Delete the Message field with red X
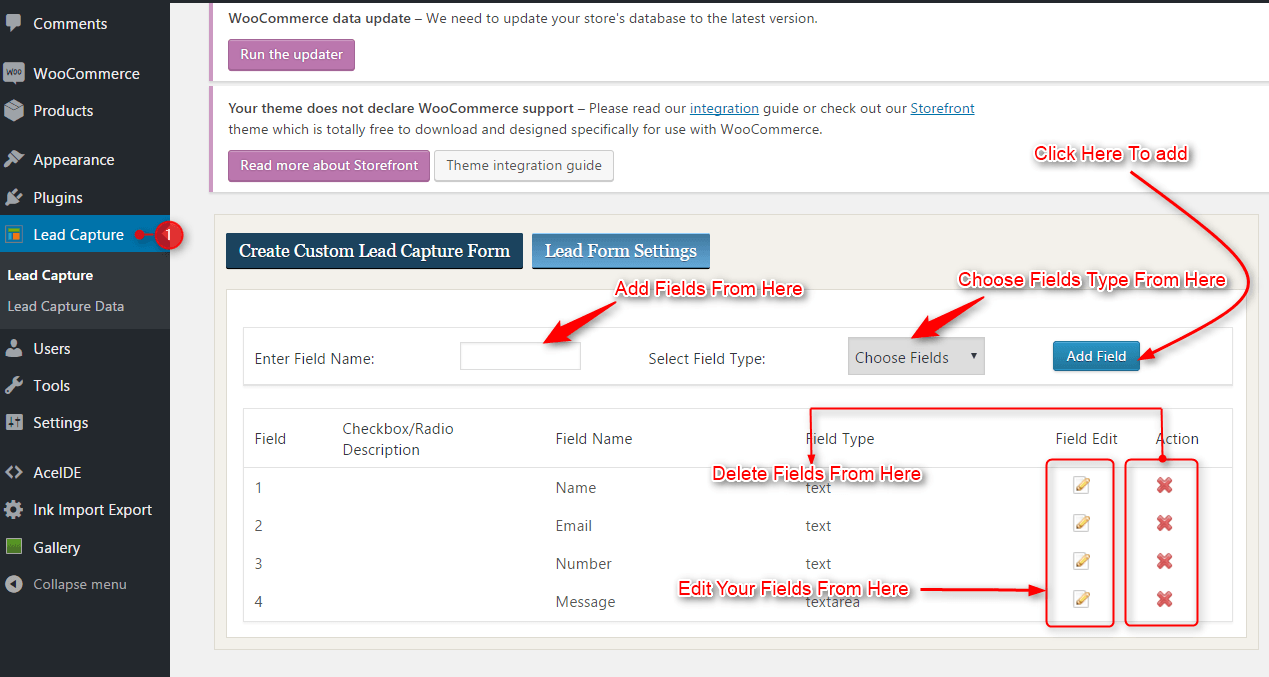The height and width of the screenshot is (677, 1269). pos(1164,599)
